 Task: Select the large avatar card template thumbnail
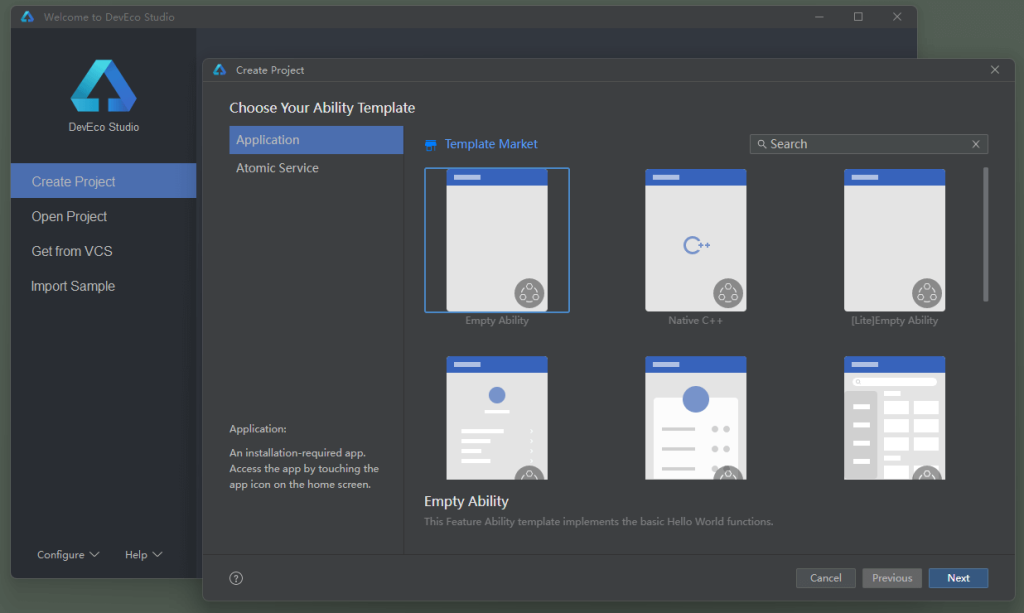696,418
